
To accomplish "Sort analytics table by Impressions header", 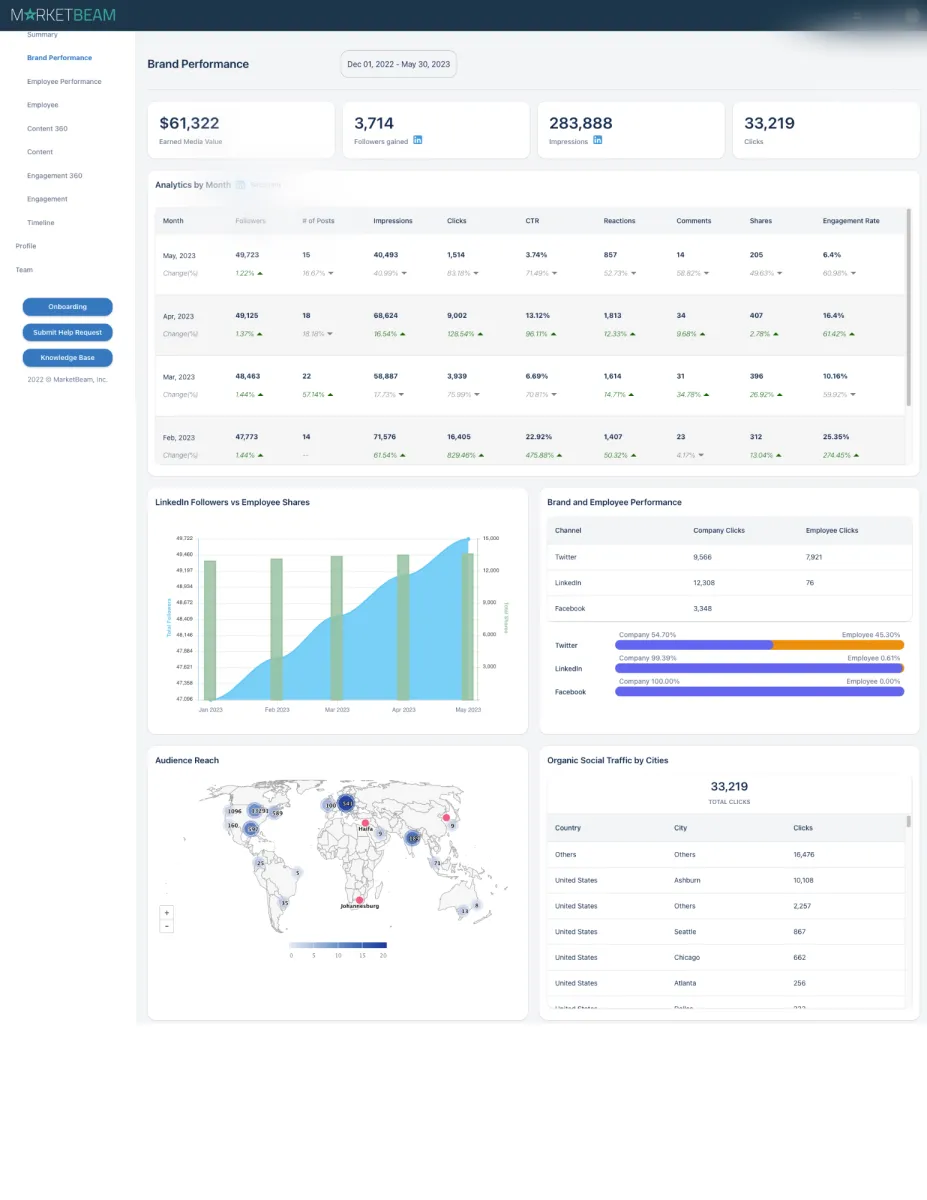I will [392, 221].
